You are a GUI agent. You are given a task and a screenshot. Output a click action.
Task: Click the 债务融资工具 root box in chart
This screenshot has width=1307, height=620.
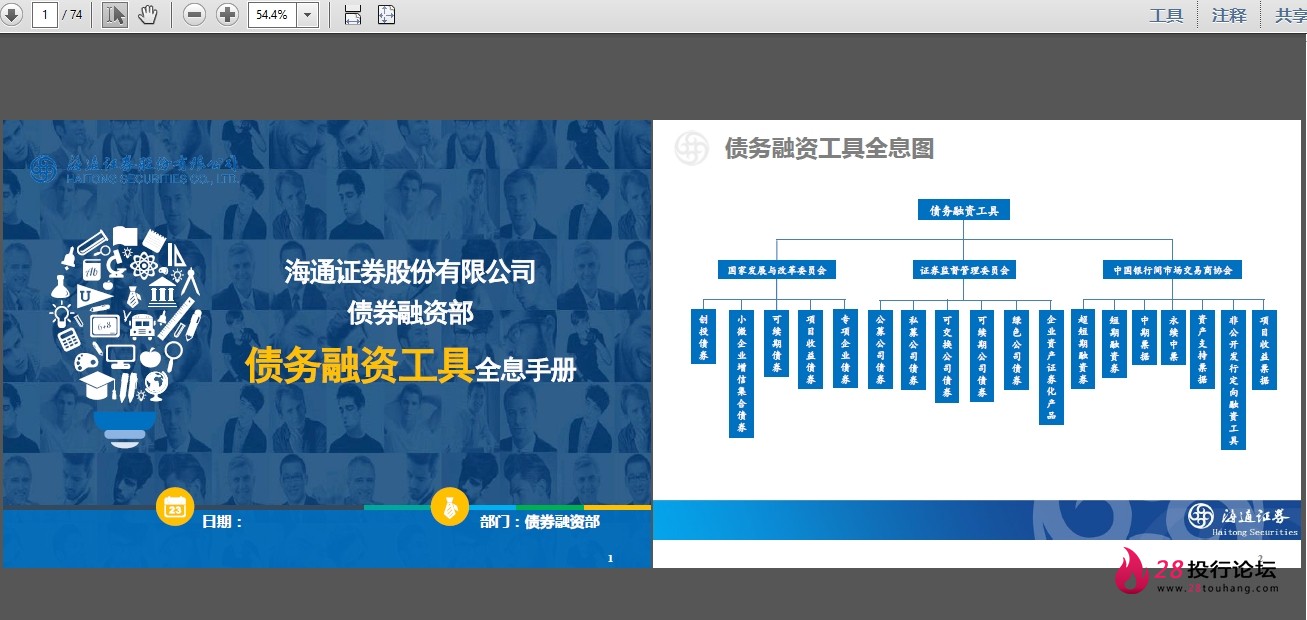point(964,210)
